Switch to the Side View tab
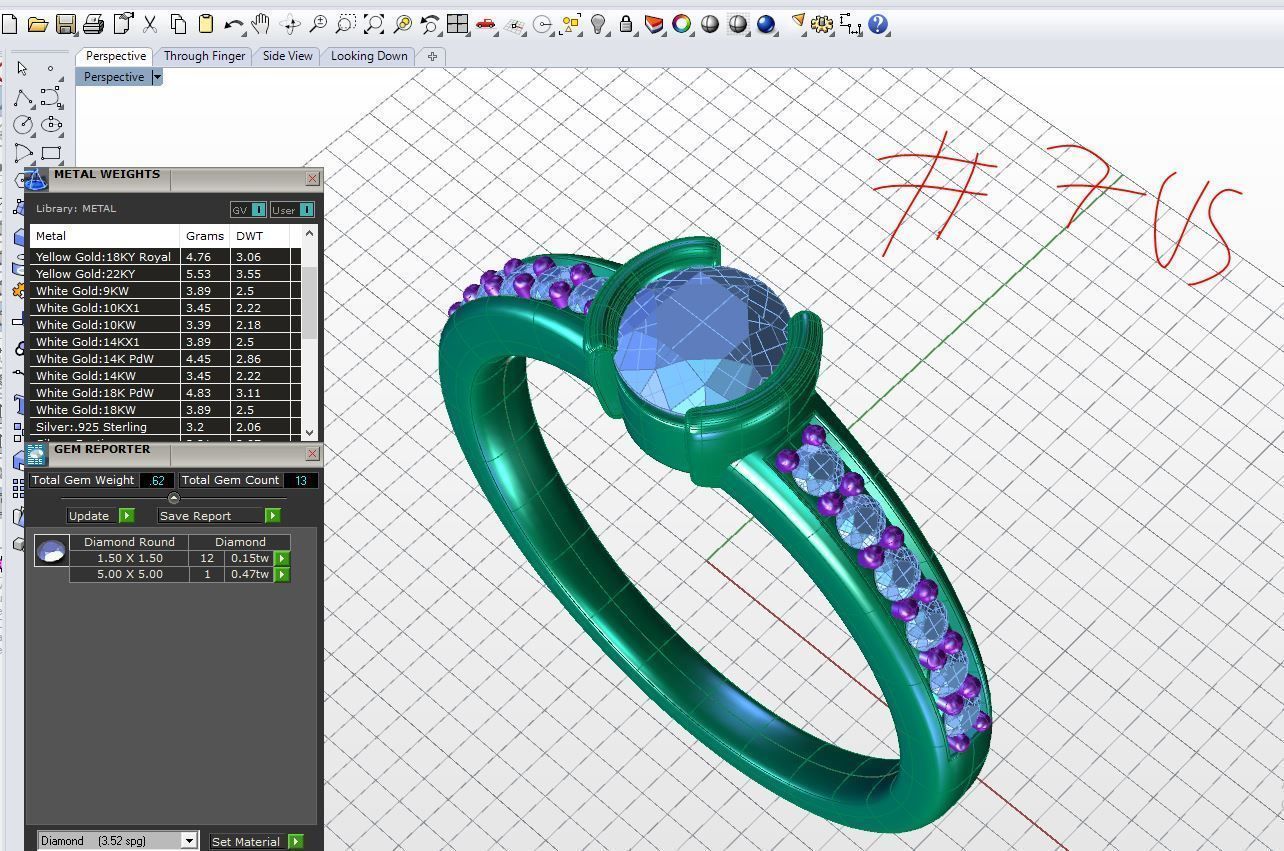The width and height of the screenshot is (1284, 851). [288, 56]
